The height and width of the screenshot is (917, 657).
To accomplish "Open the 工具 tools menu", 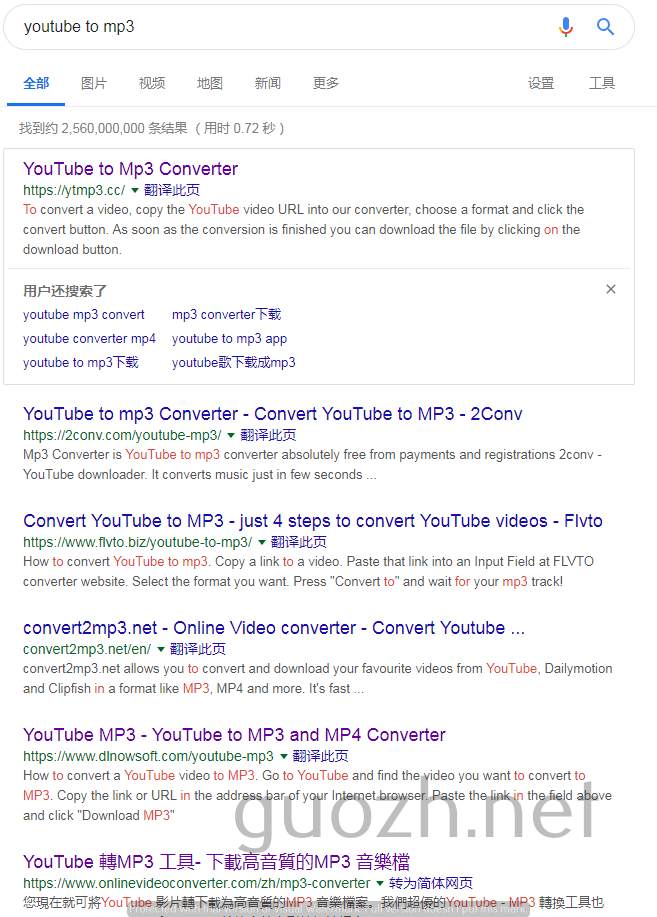I will [601, 84].
